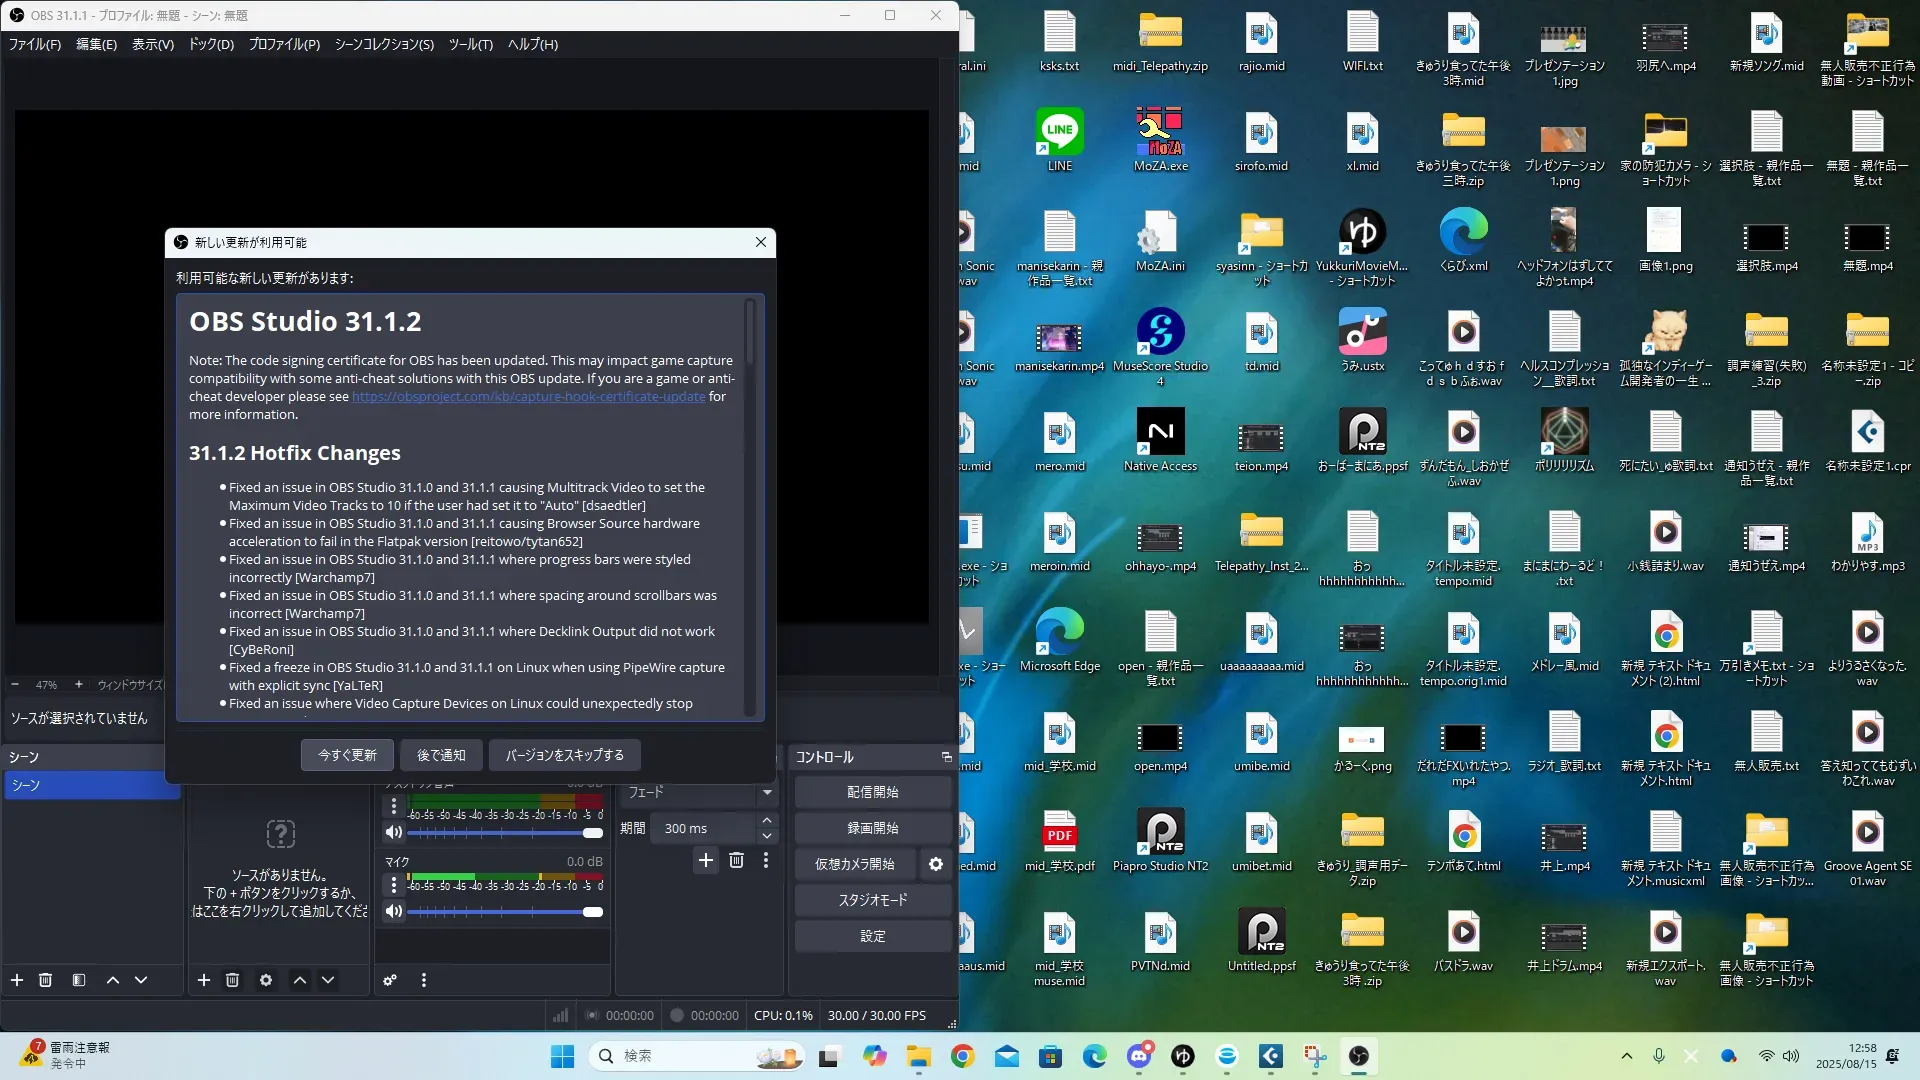Add a transition with plus icon
Viewport: 1920px width, 1080px height.
point(706,860)
